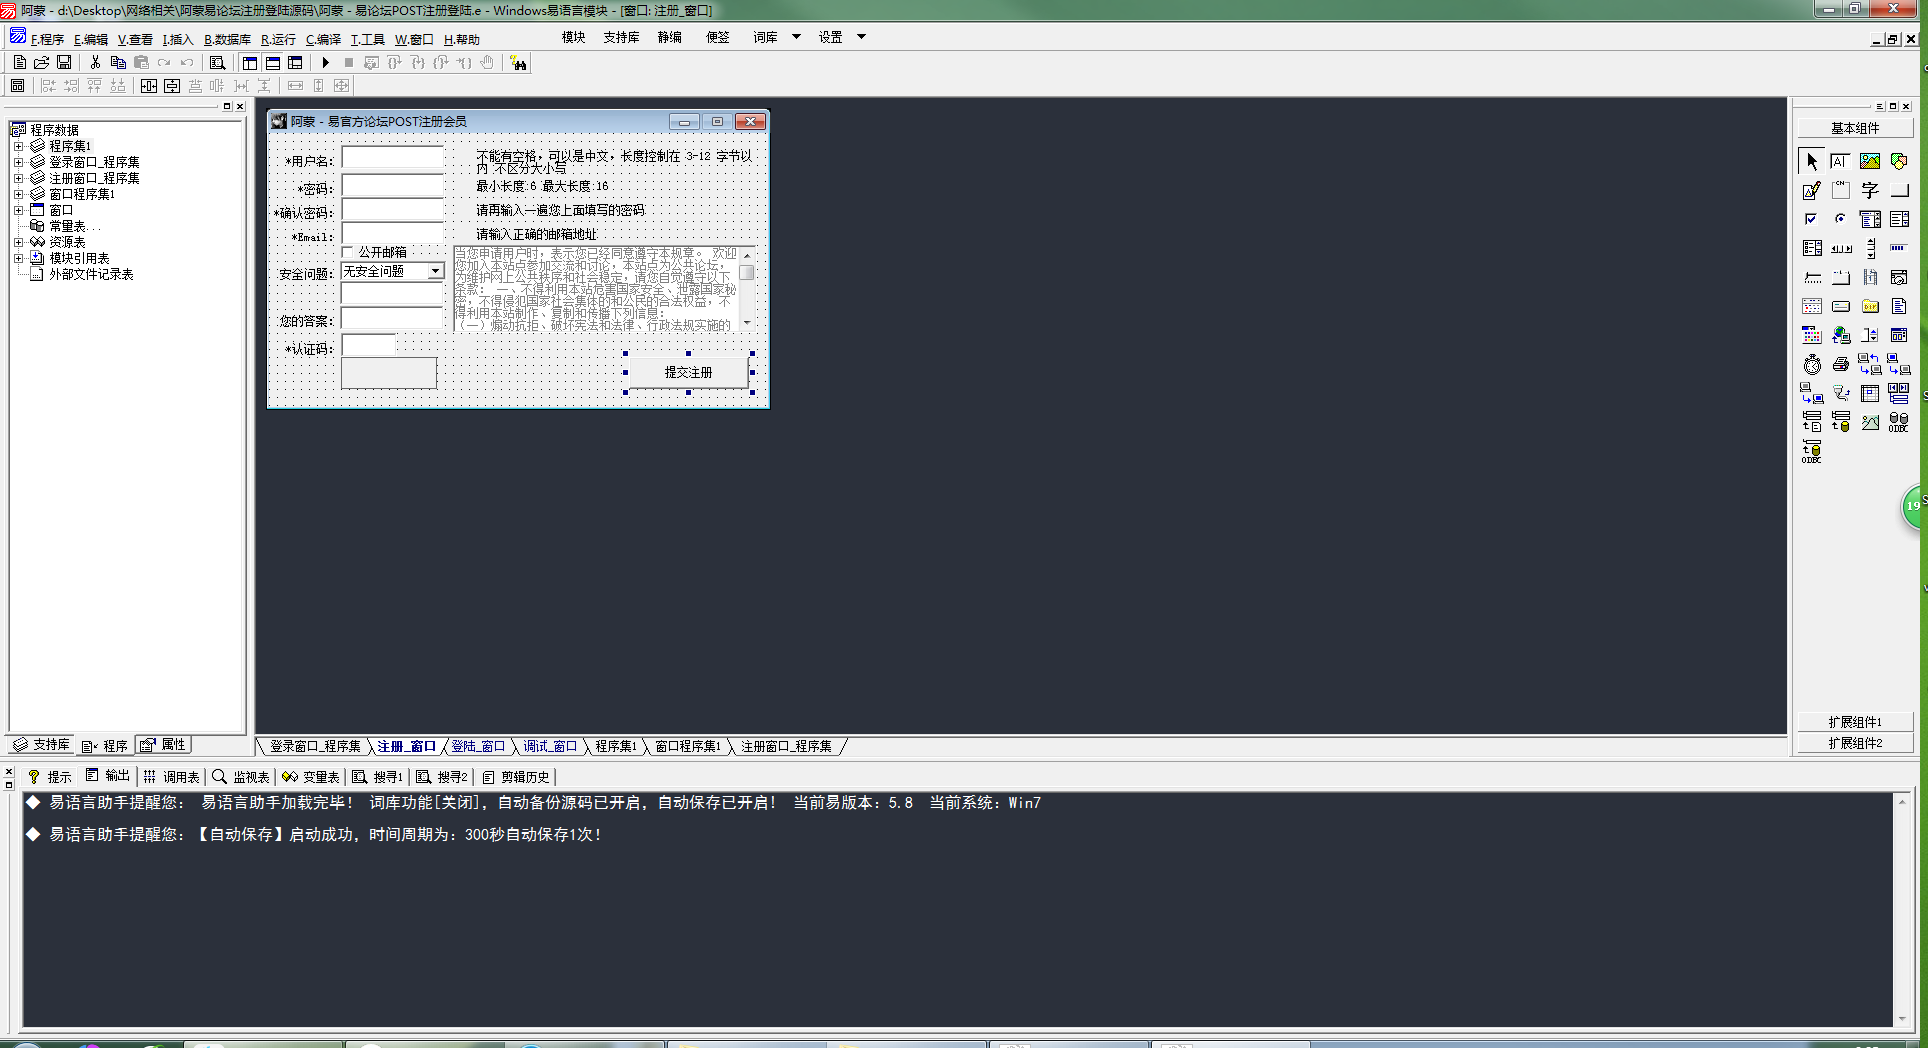Open the 安全问题 combo box dropdown
This screenshot has width=1928, height=1048.
(x=435, y=271)
